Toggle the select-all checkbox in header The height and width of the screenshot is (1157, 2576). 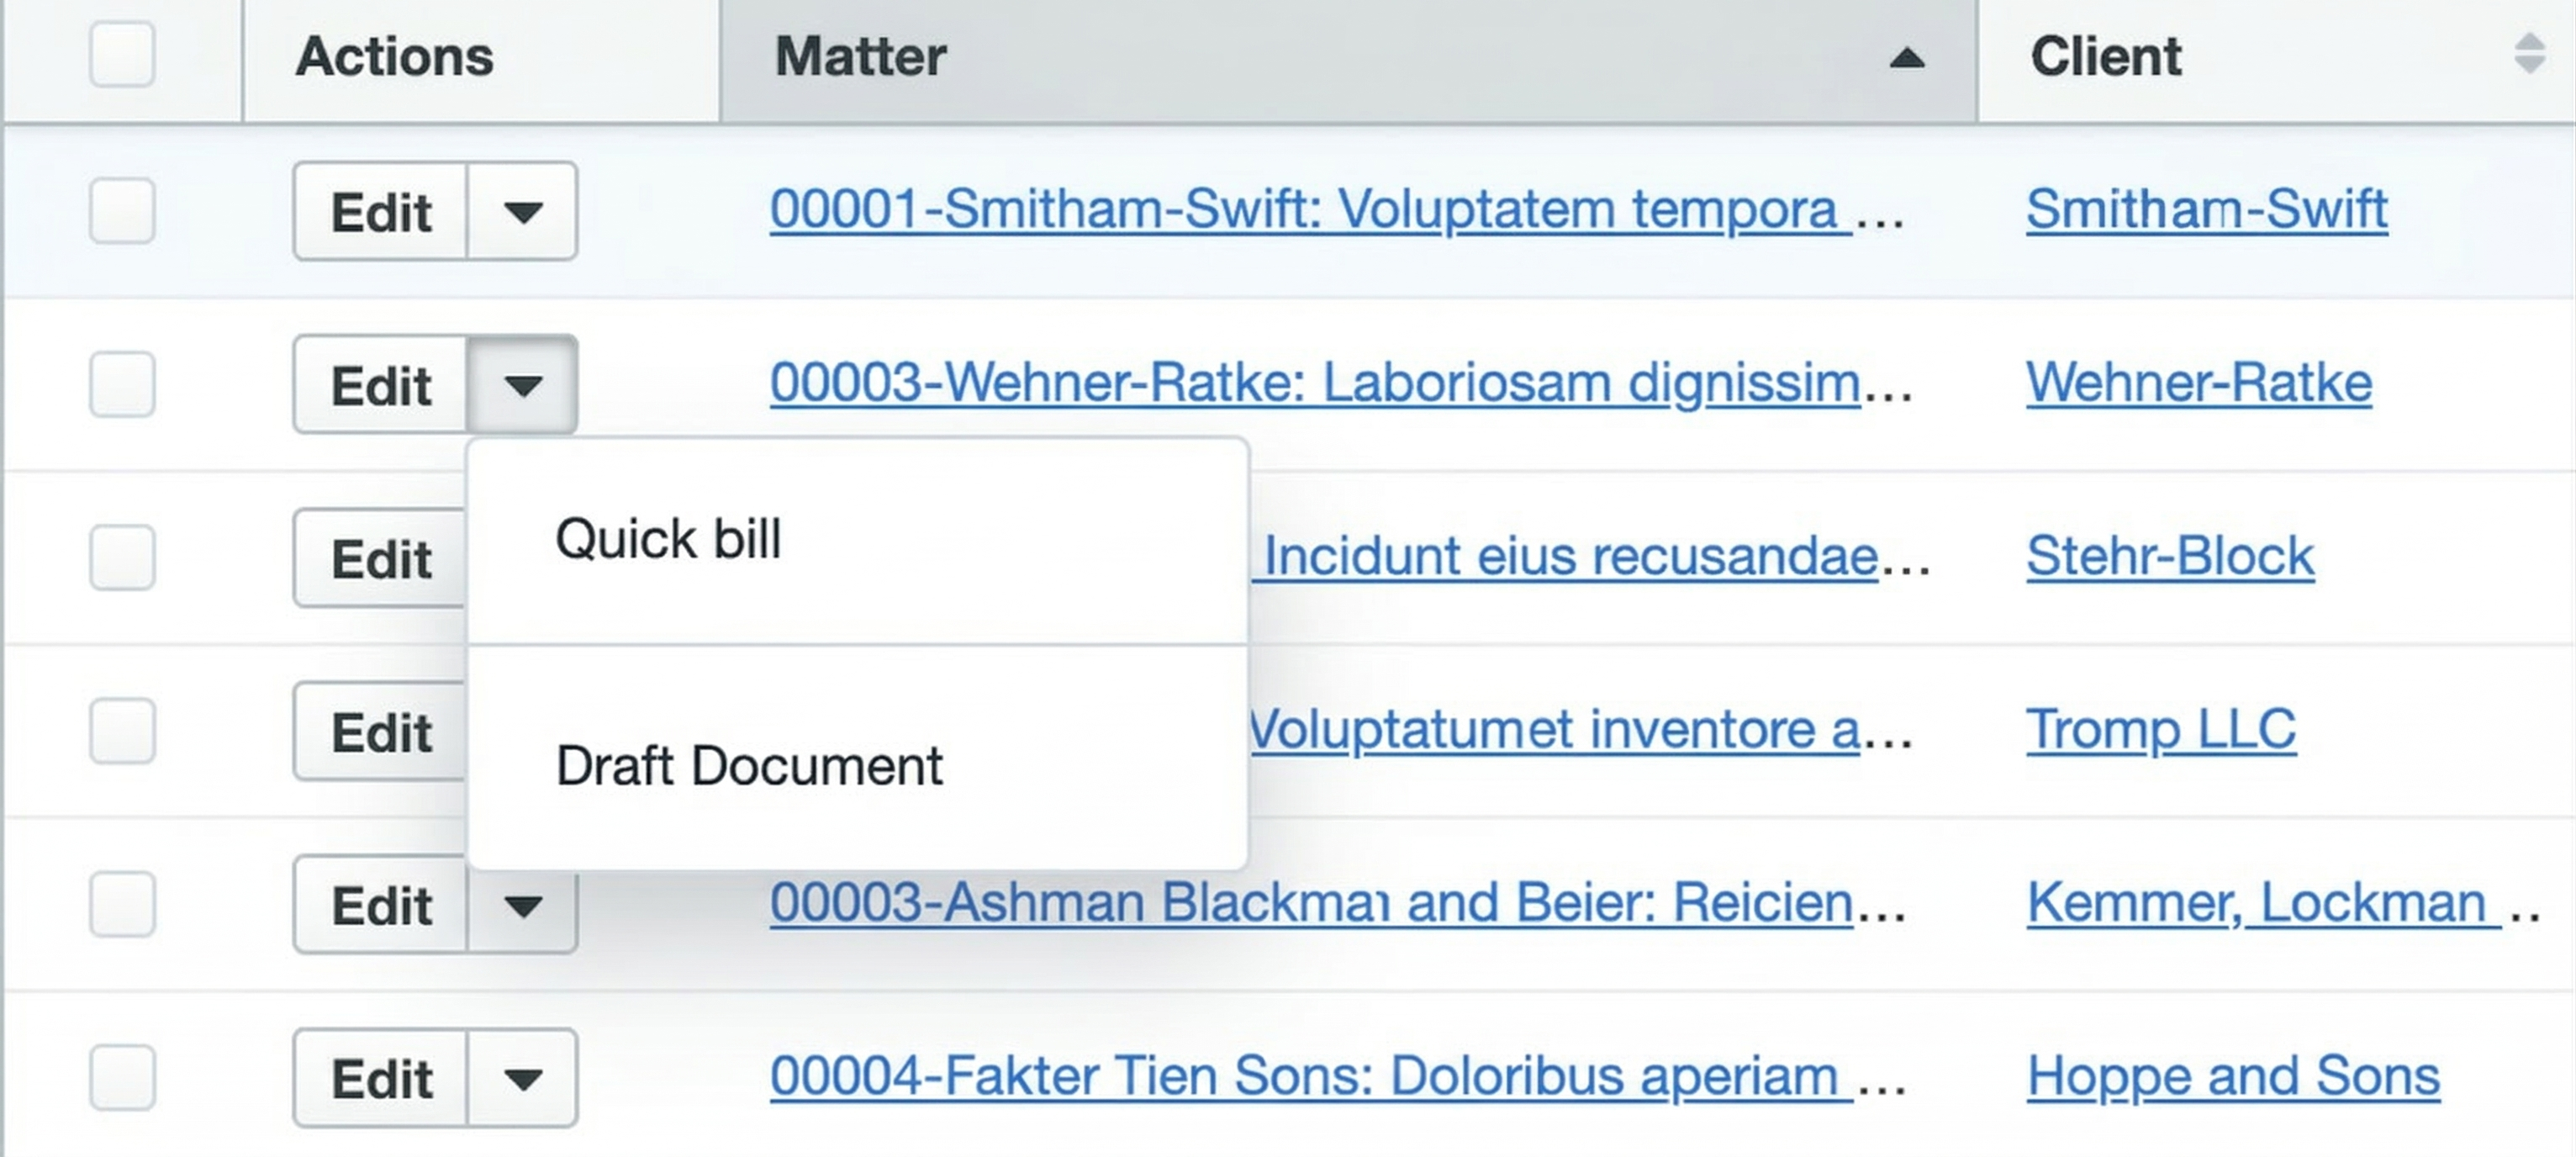(122, 54)
